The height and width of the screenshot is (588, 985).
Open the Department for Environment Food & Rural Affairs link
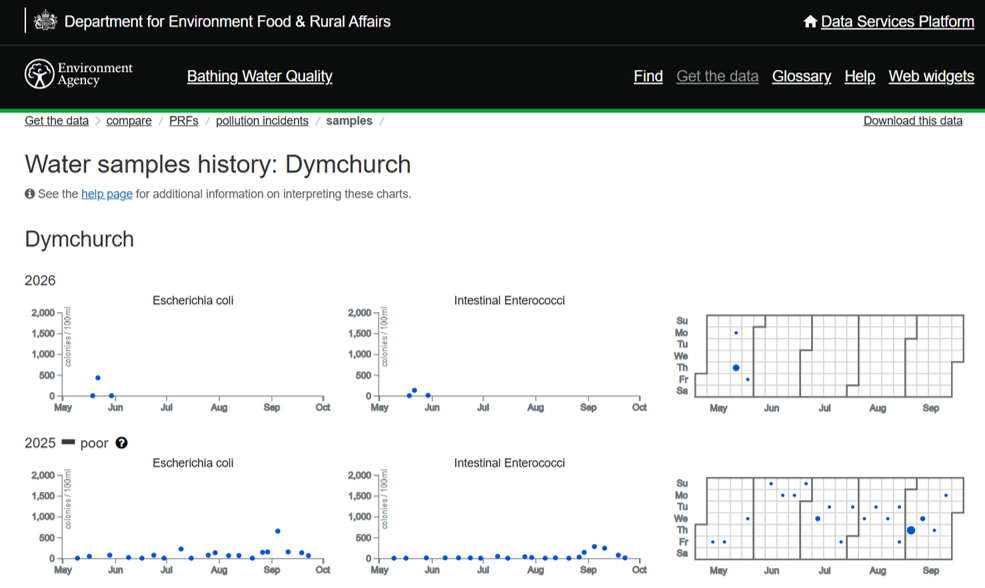[x=227, y=21]
